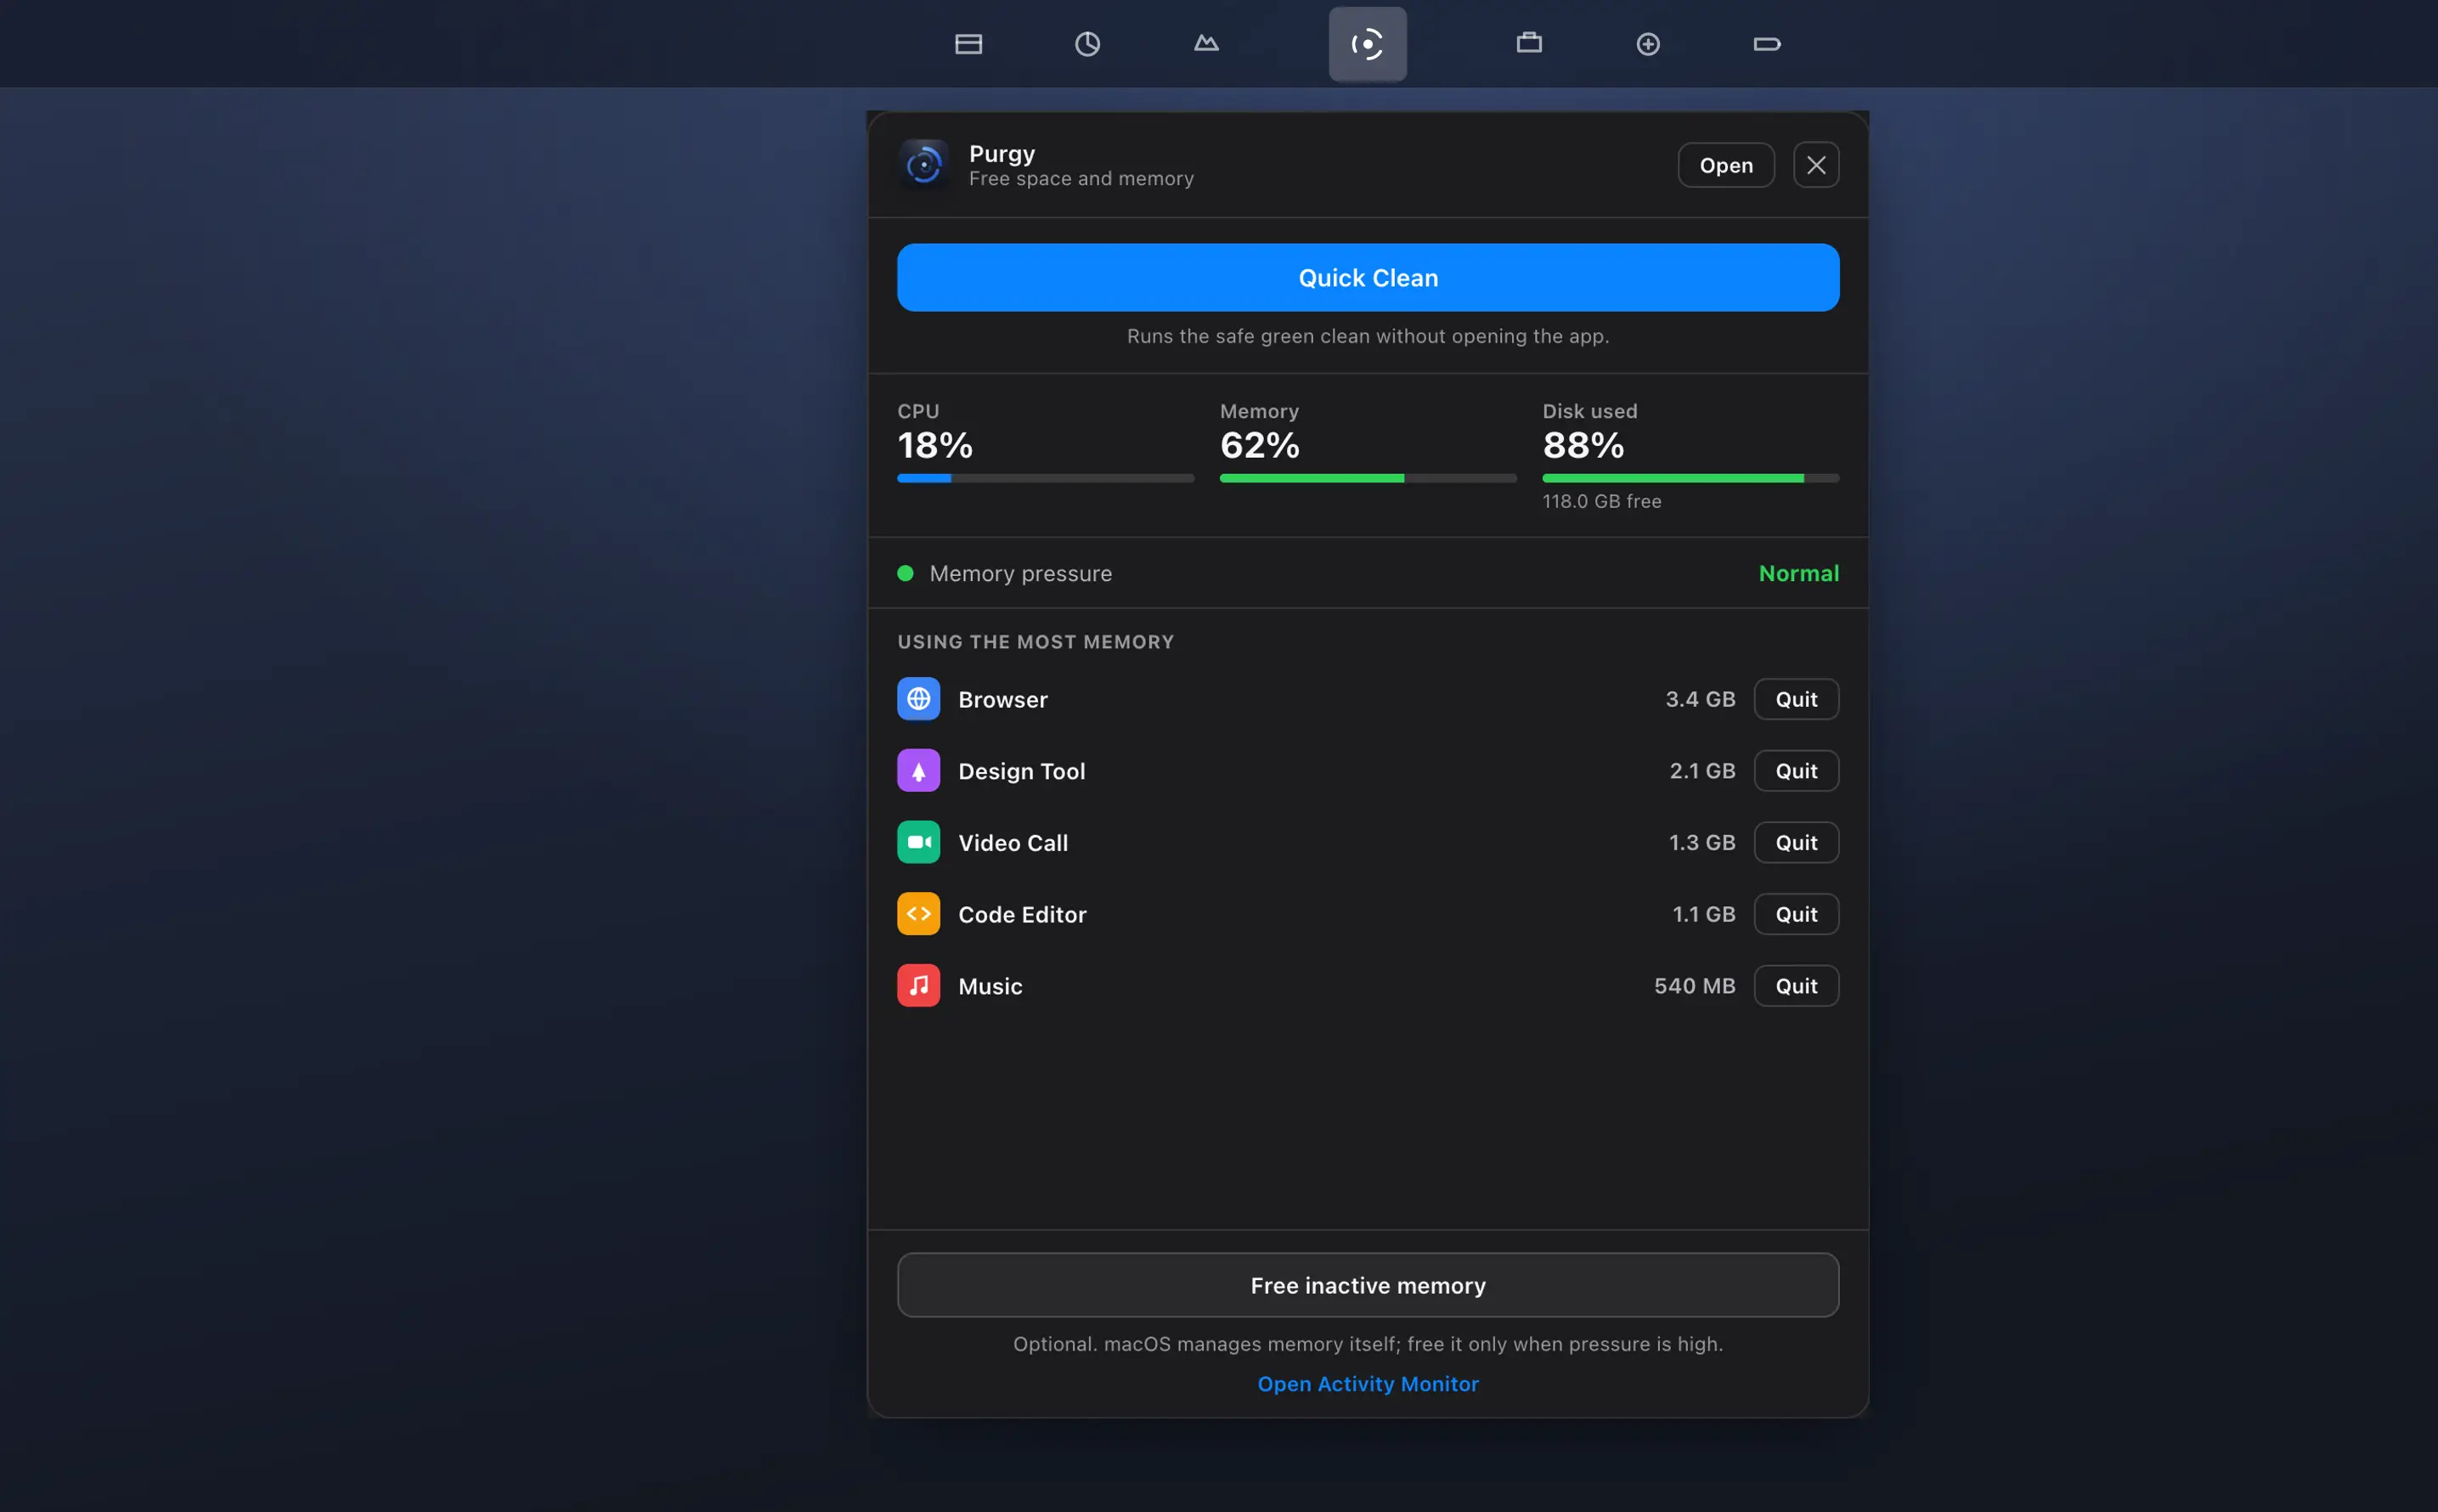2438x1512 pixels.
Task: Click the Browser globe icon
Action: click(x=918, y=699)
